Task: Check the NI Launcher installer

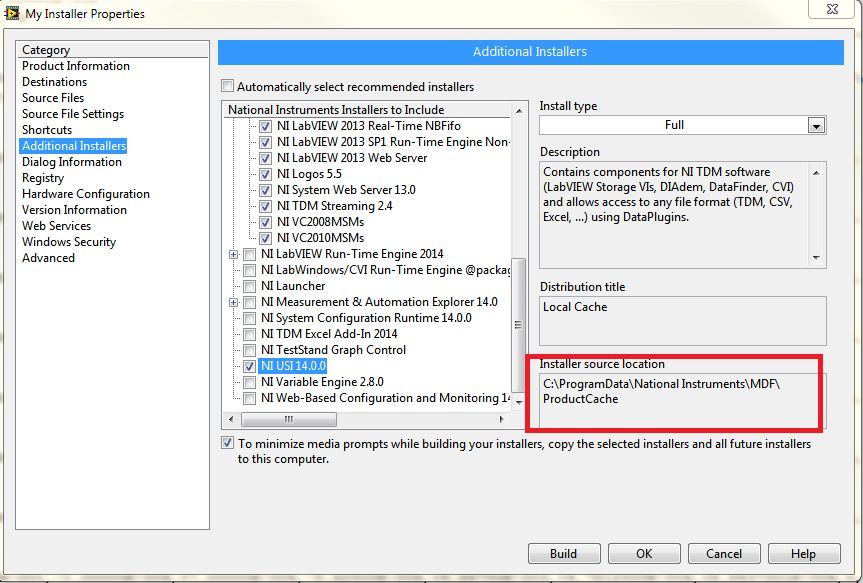Action: point(249,286)
